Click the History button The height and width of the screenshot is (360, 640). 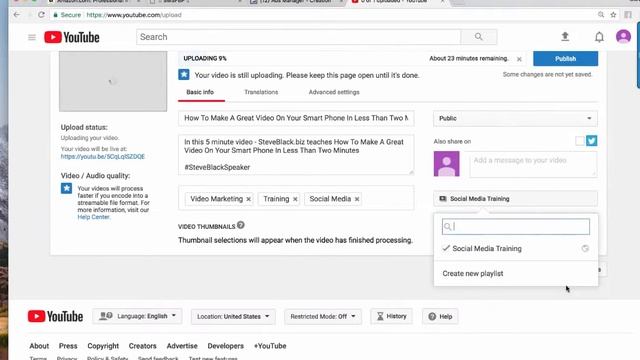click(391, 316)
